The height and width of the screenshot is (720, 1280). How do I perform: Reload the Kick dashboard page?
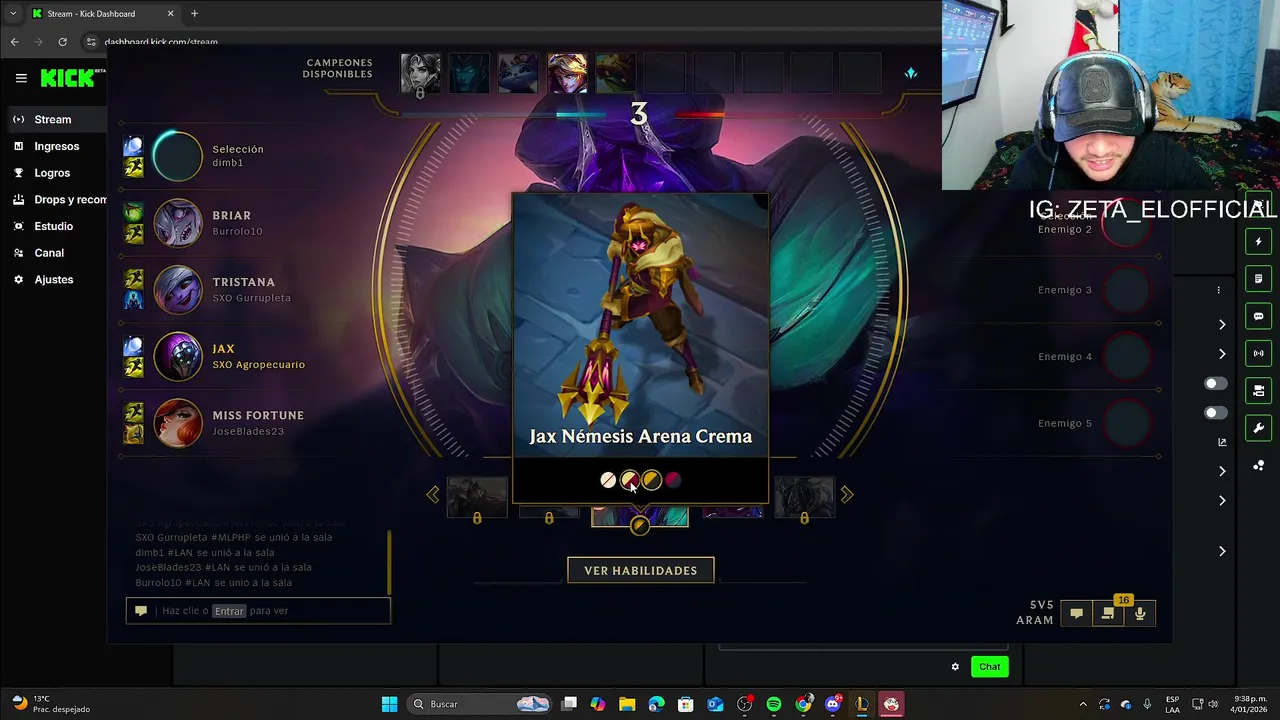62,42
